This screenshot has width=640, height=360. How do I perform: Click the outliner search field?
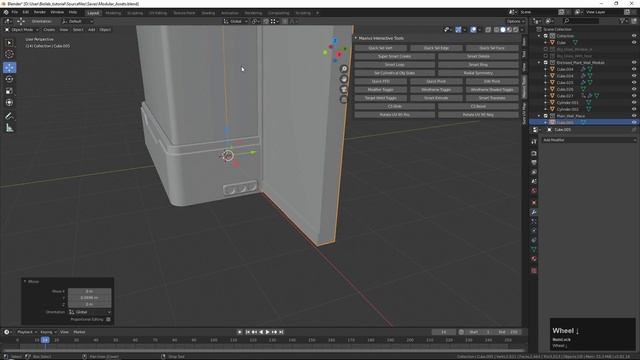[x=581, y=21]
